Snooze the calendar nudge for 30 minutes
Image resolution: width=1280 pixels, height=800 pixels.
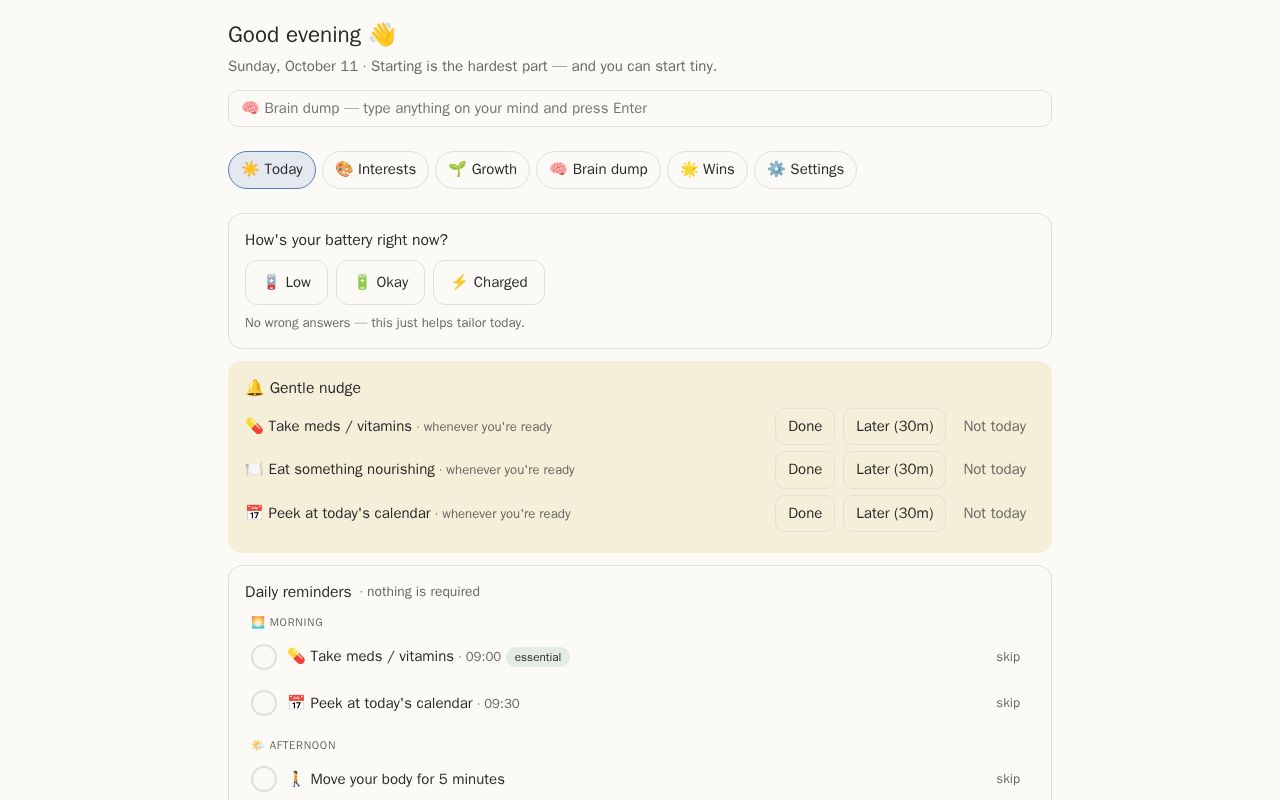894,513
